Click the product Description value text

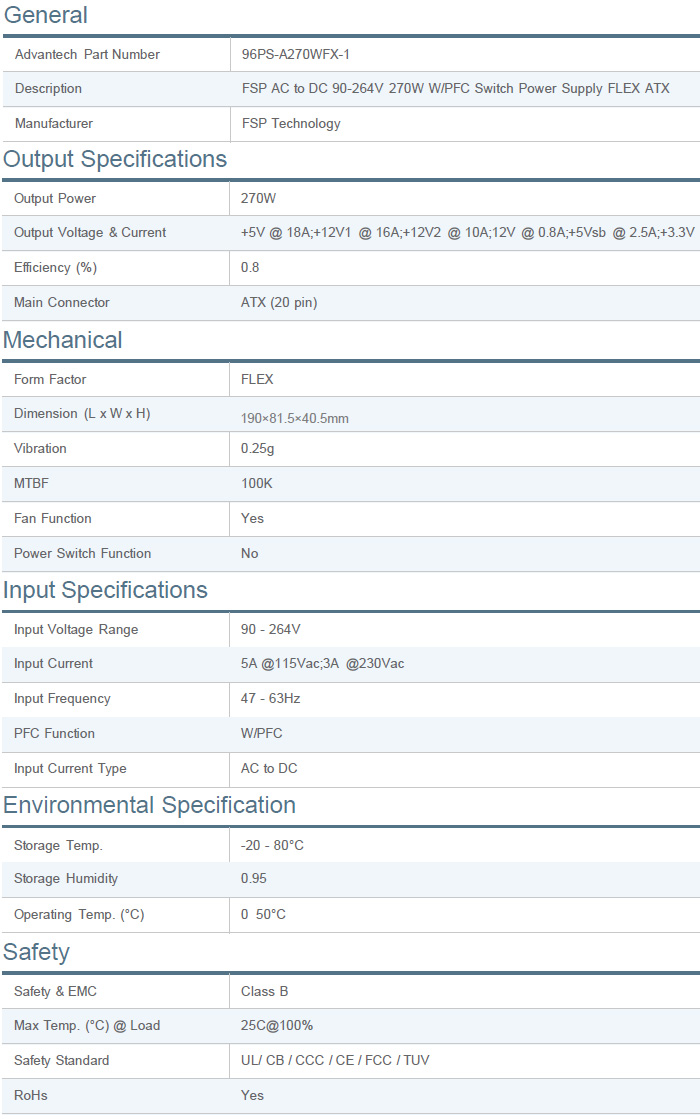tap(455, 89)
